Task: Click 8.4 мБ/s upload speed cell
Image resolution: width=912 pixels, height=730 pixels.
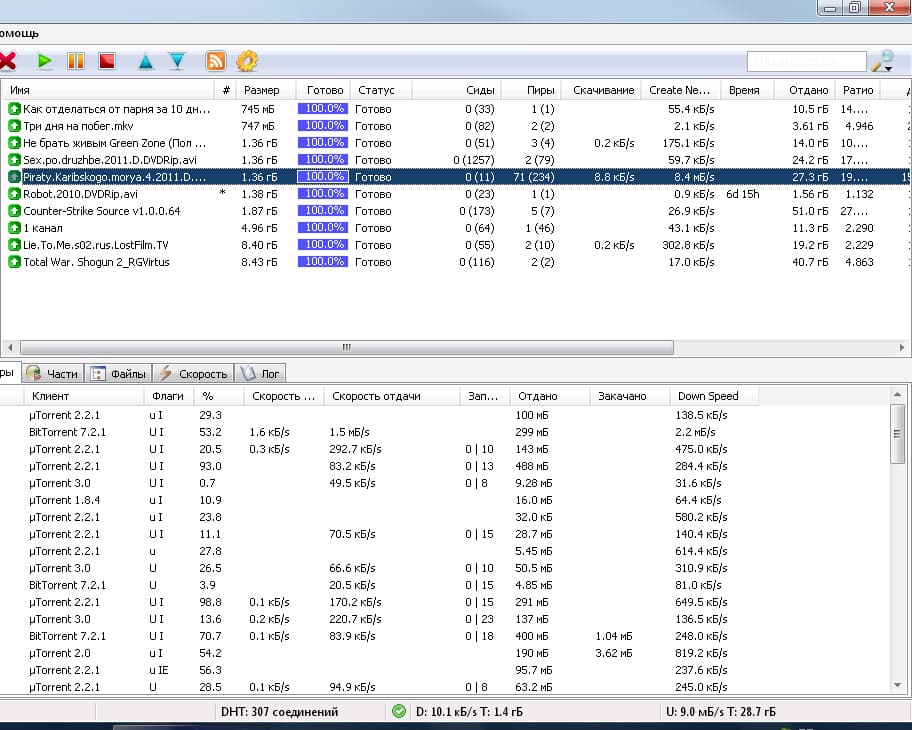Action: tap(694, 177)
